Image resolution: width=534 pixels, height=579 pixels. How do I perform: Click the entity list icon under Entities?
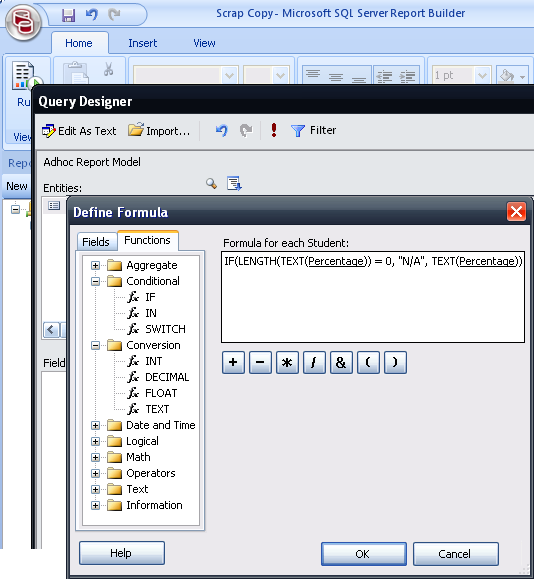click(54, 205)
